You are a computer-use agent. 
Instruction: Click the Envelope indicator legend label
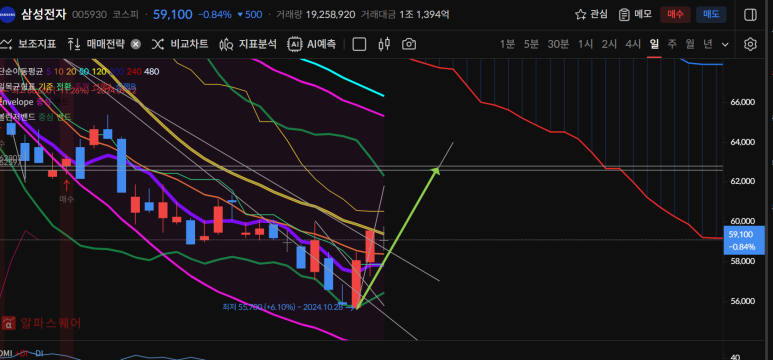click(16, 102)
